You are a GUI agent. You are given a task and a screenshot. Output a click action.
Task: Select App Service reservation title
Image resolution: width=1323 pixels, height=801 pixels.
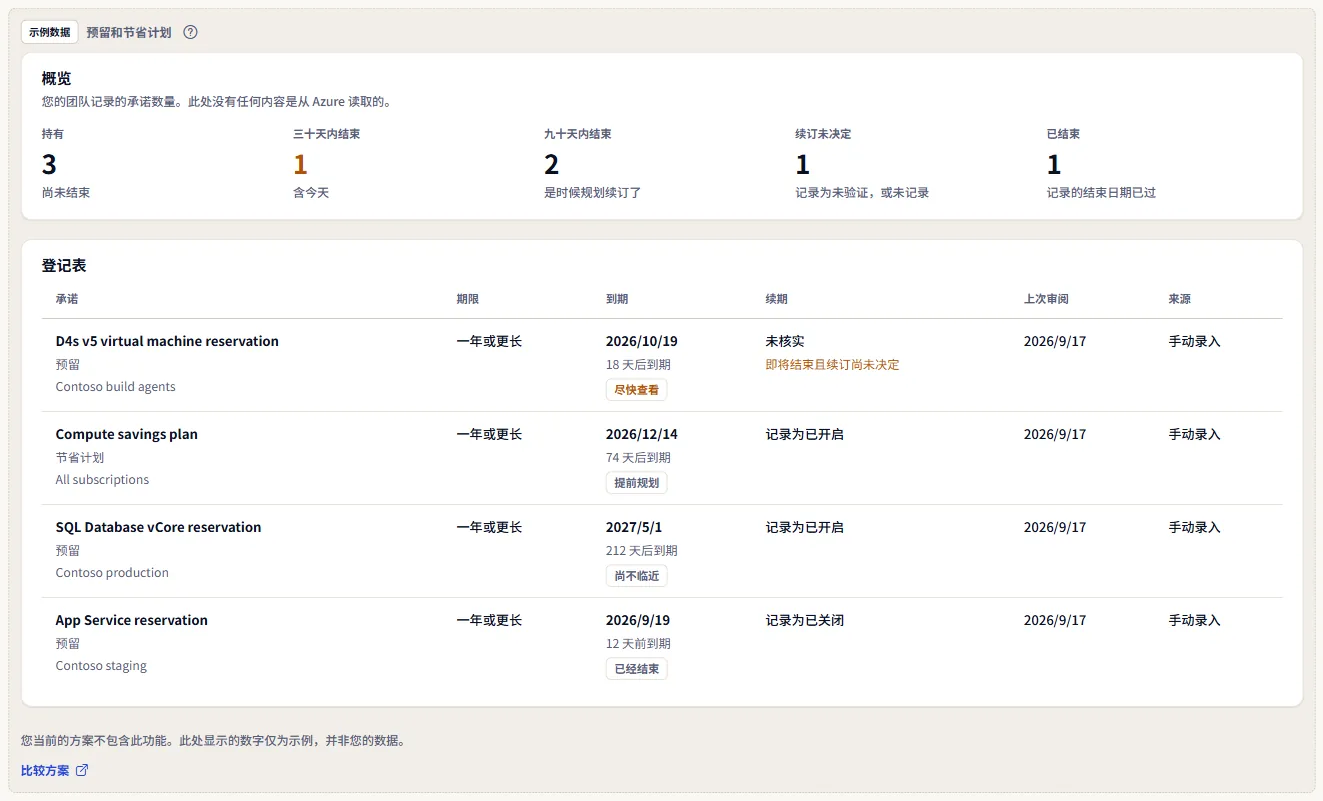click(x=132, y=620)
